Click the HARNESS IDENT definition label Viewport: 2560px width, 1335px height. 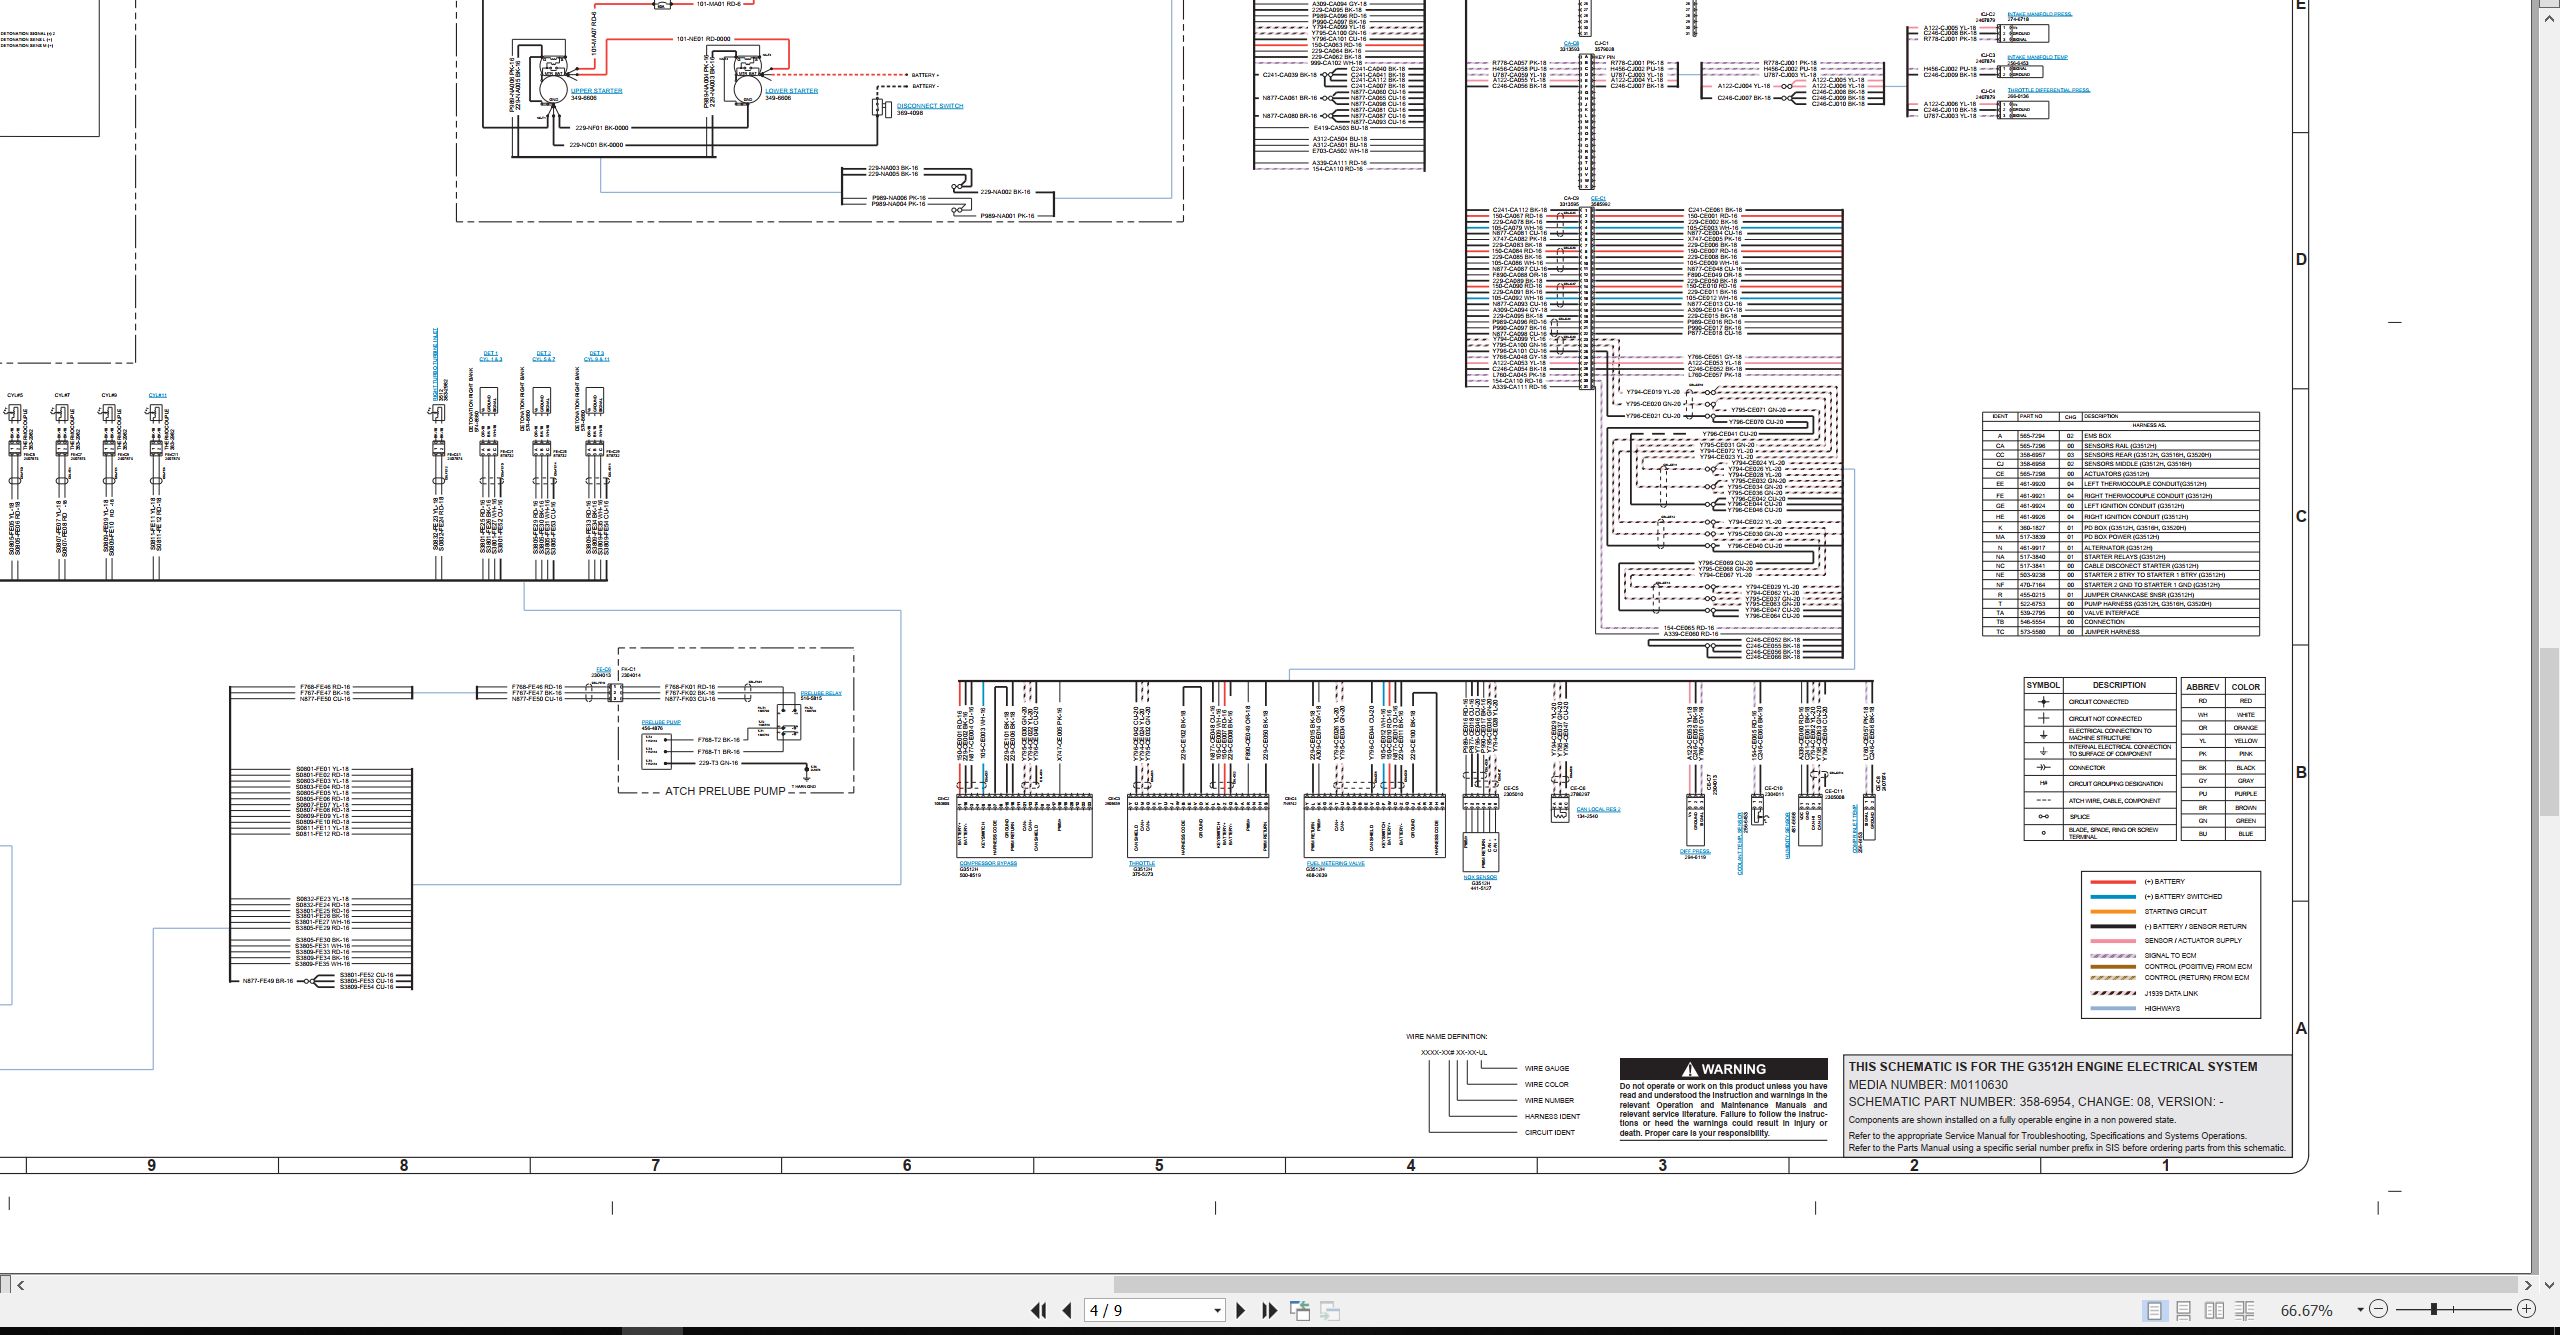pyautogui.click(x=1552, y=1116)
